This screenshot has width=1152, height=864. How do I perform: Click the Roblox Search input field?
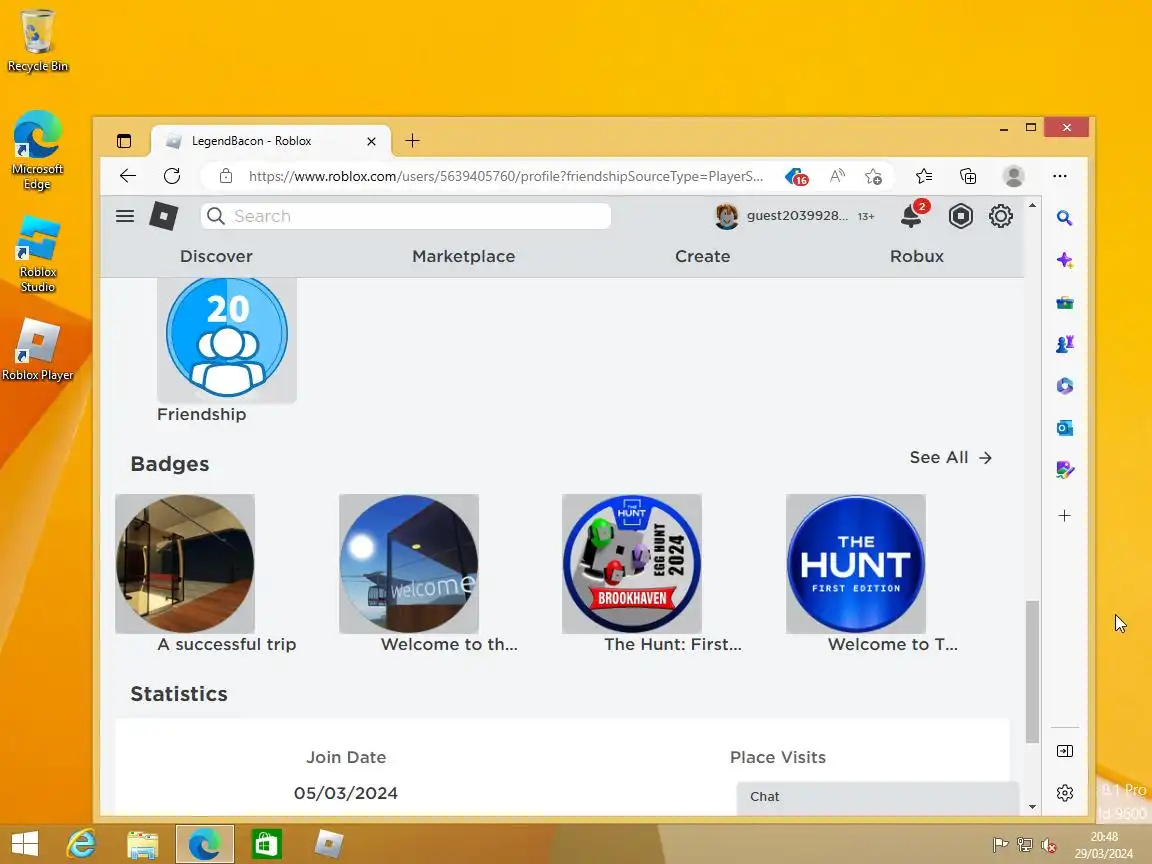(406, 216)
